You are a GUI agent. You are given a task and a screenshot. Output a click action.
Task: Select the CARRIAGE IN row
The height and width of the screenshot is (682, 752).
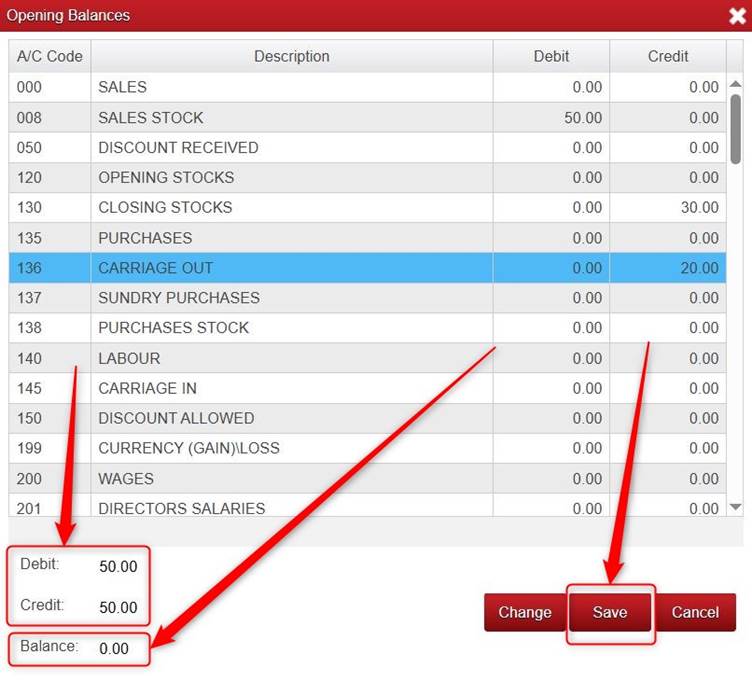click(367, 388)
